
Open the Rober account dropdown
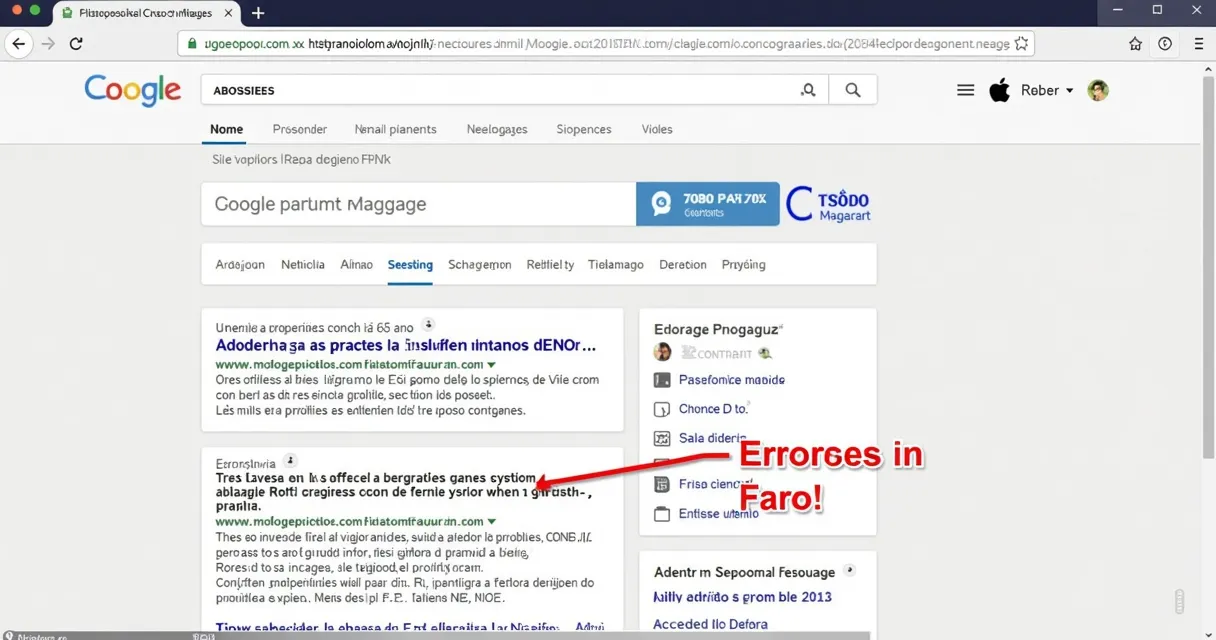coord(1044,89)
